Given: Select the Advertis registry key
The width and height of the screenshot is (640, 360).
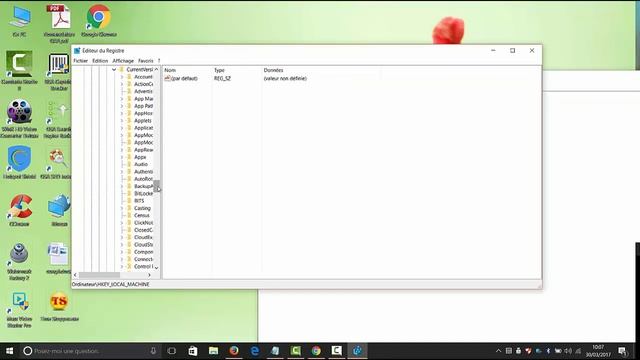Looking at the screenshot, I should 143,91.
